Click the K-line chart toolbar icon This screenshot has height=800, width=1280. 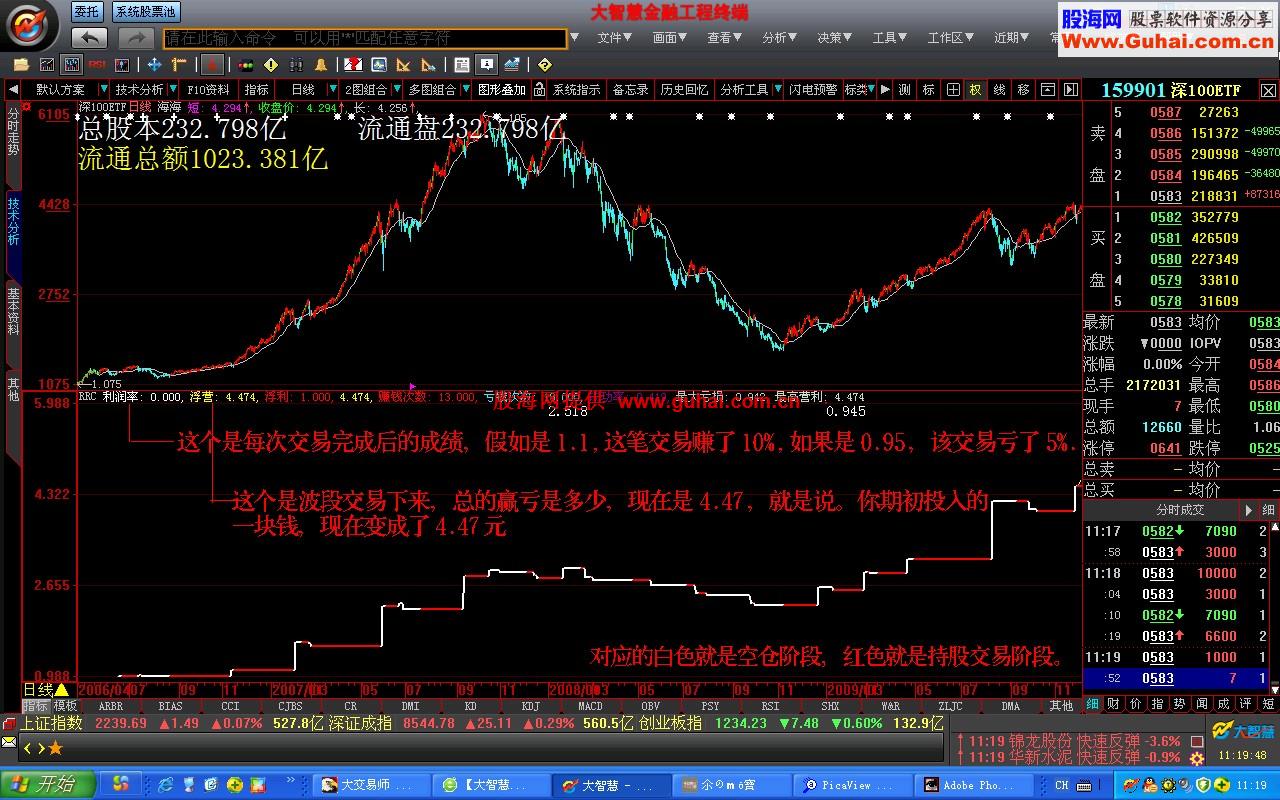[x=72, y=65]
